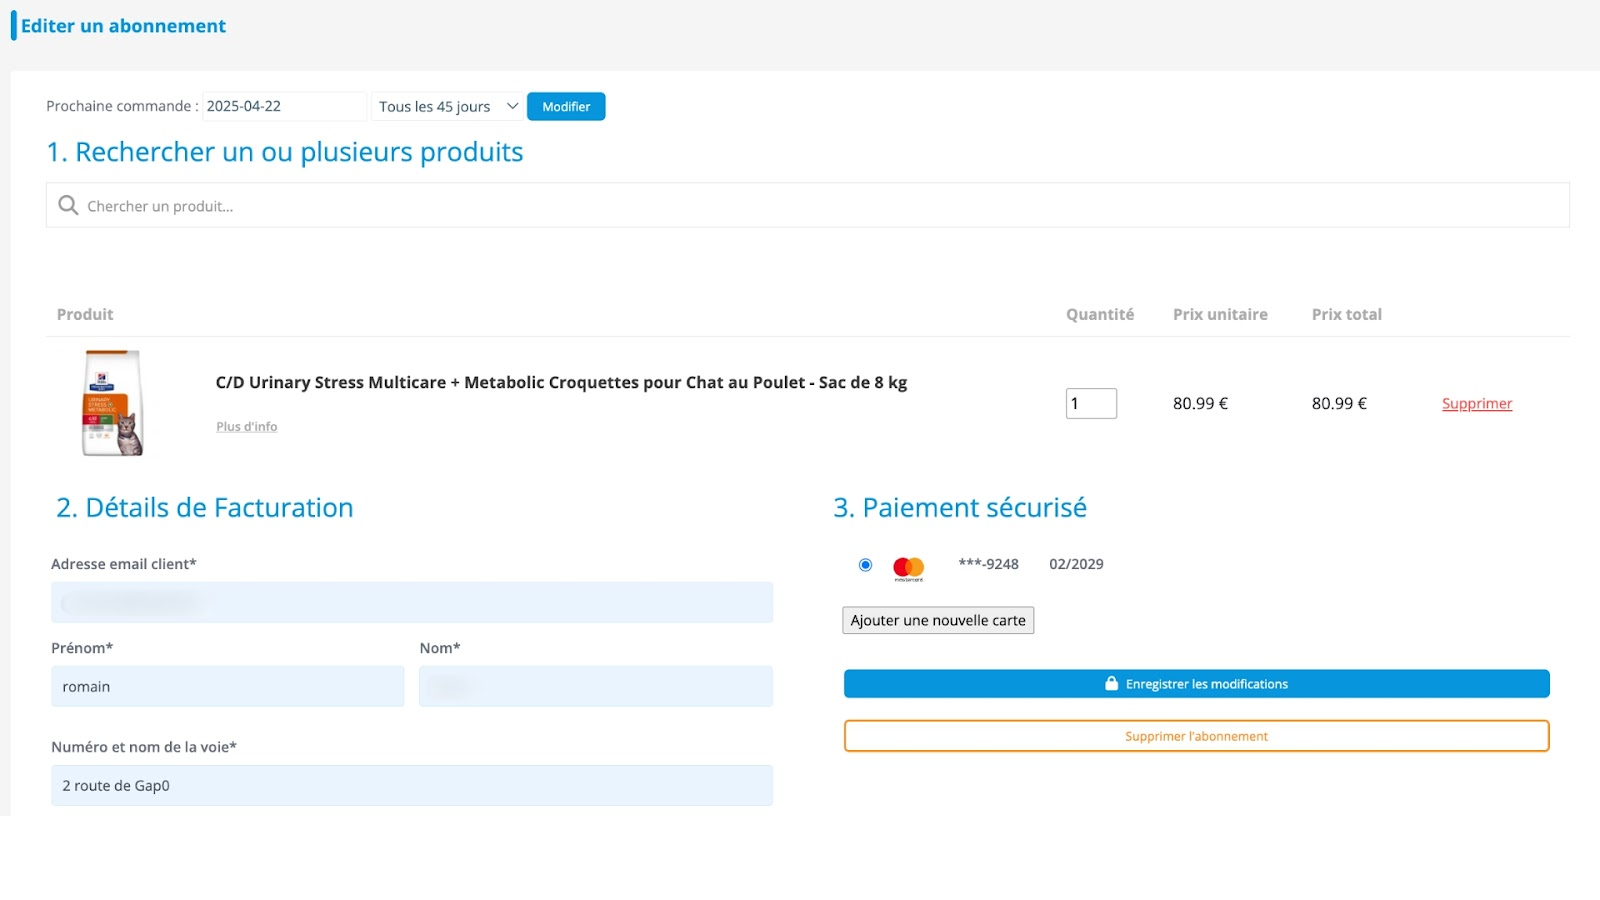Click the Mastercard logo icon
This screenshot has height=900, width=1600.
coord(908,567)
